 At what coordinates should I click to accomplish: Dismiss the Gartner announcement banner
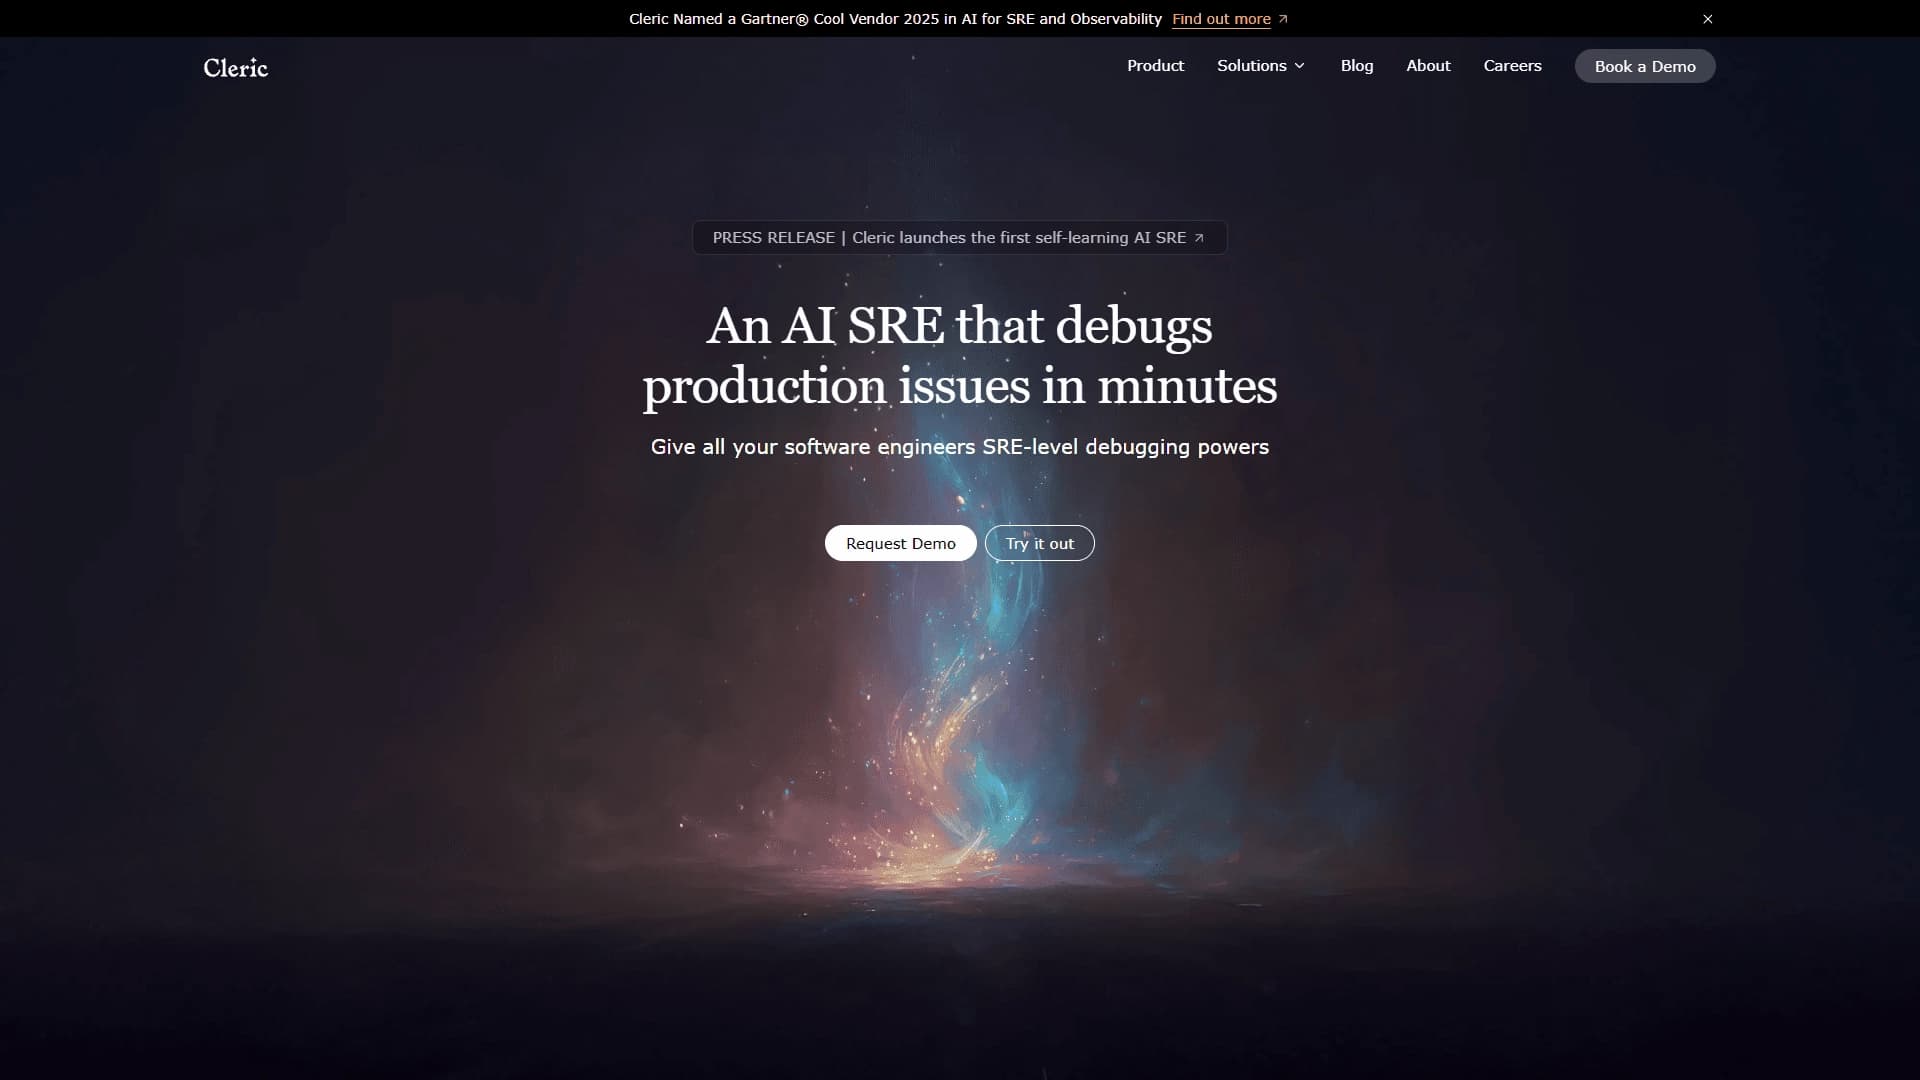(1708, 19)
